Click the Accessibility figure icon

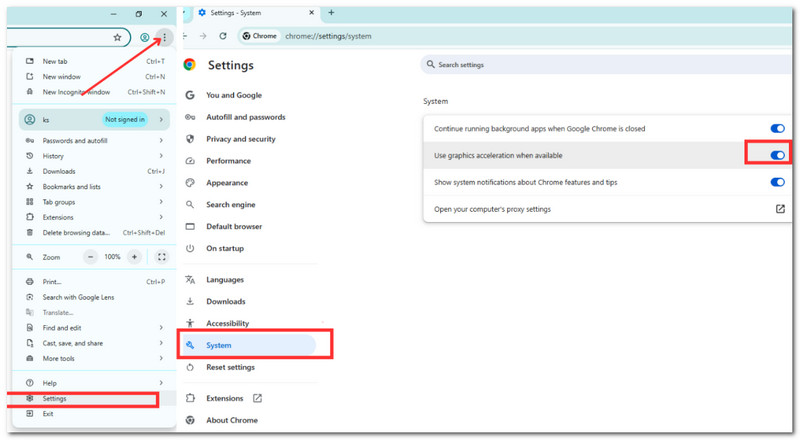point(190,323)
